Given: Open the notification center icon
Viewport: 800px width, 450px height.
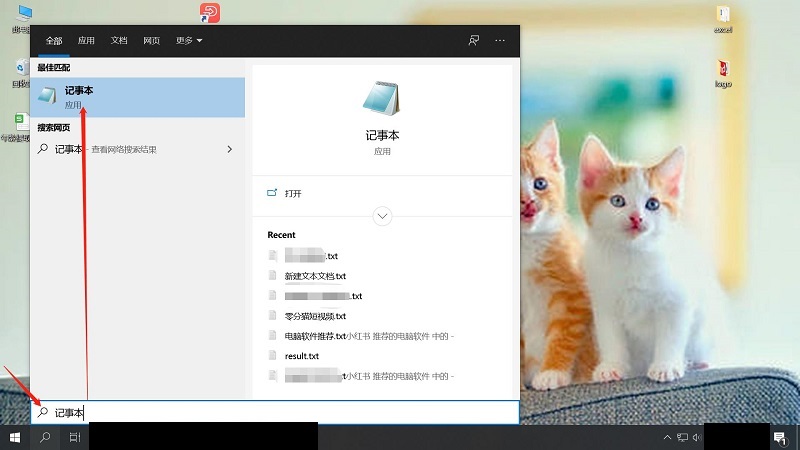Looking at the screenshot, I should 780,438.
